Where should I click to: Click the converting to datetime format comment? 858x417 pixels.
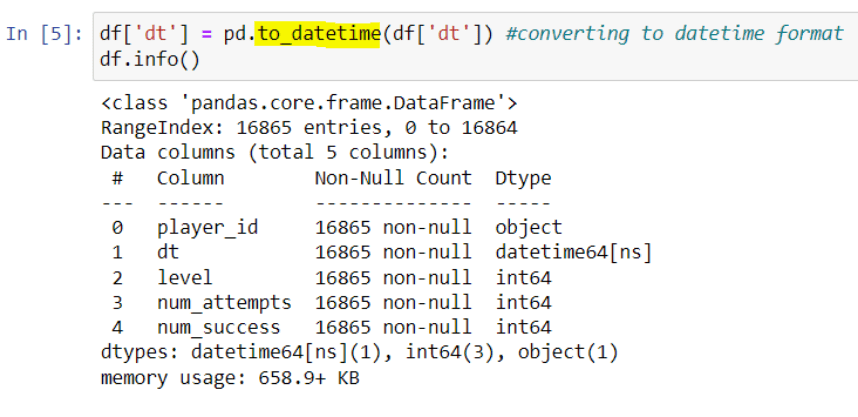[675, 33]
